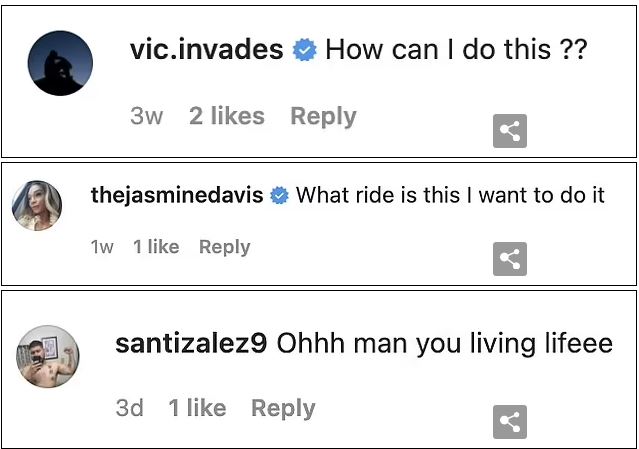Click the 3d timestamp on the third comment

pyautogui.click(x=130, y=408)
